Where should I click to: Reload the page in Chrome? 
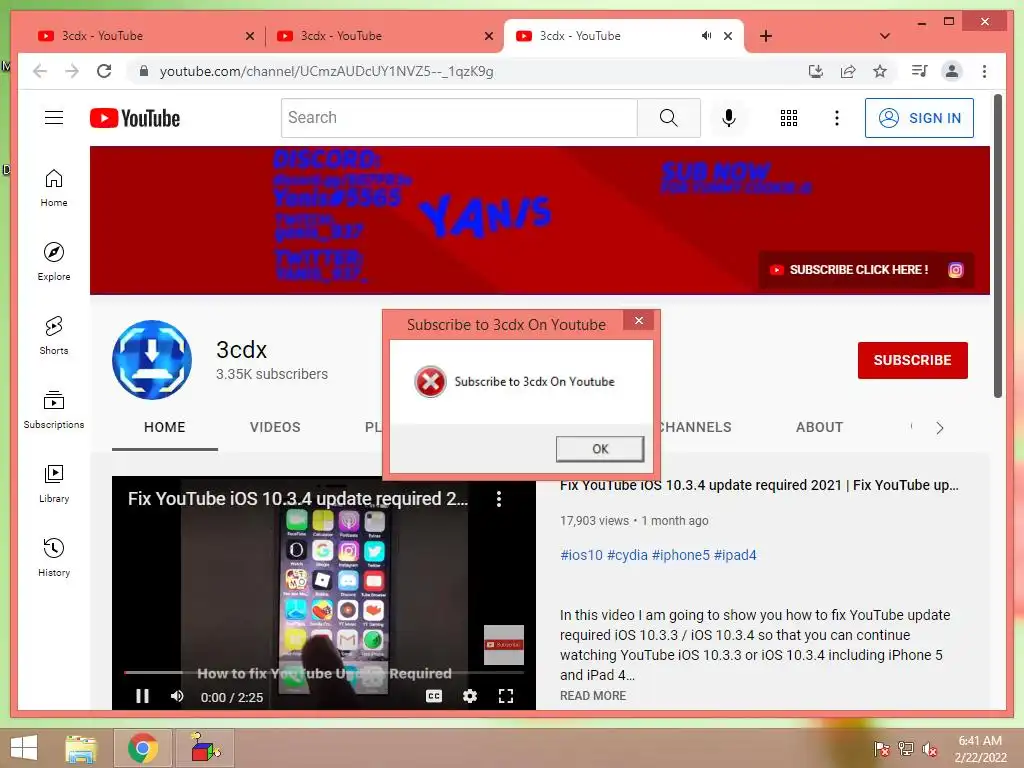point(104,71)
